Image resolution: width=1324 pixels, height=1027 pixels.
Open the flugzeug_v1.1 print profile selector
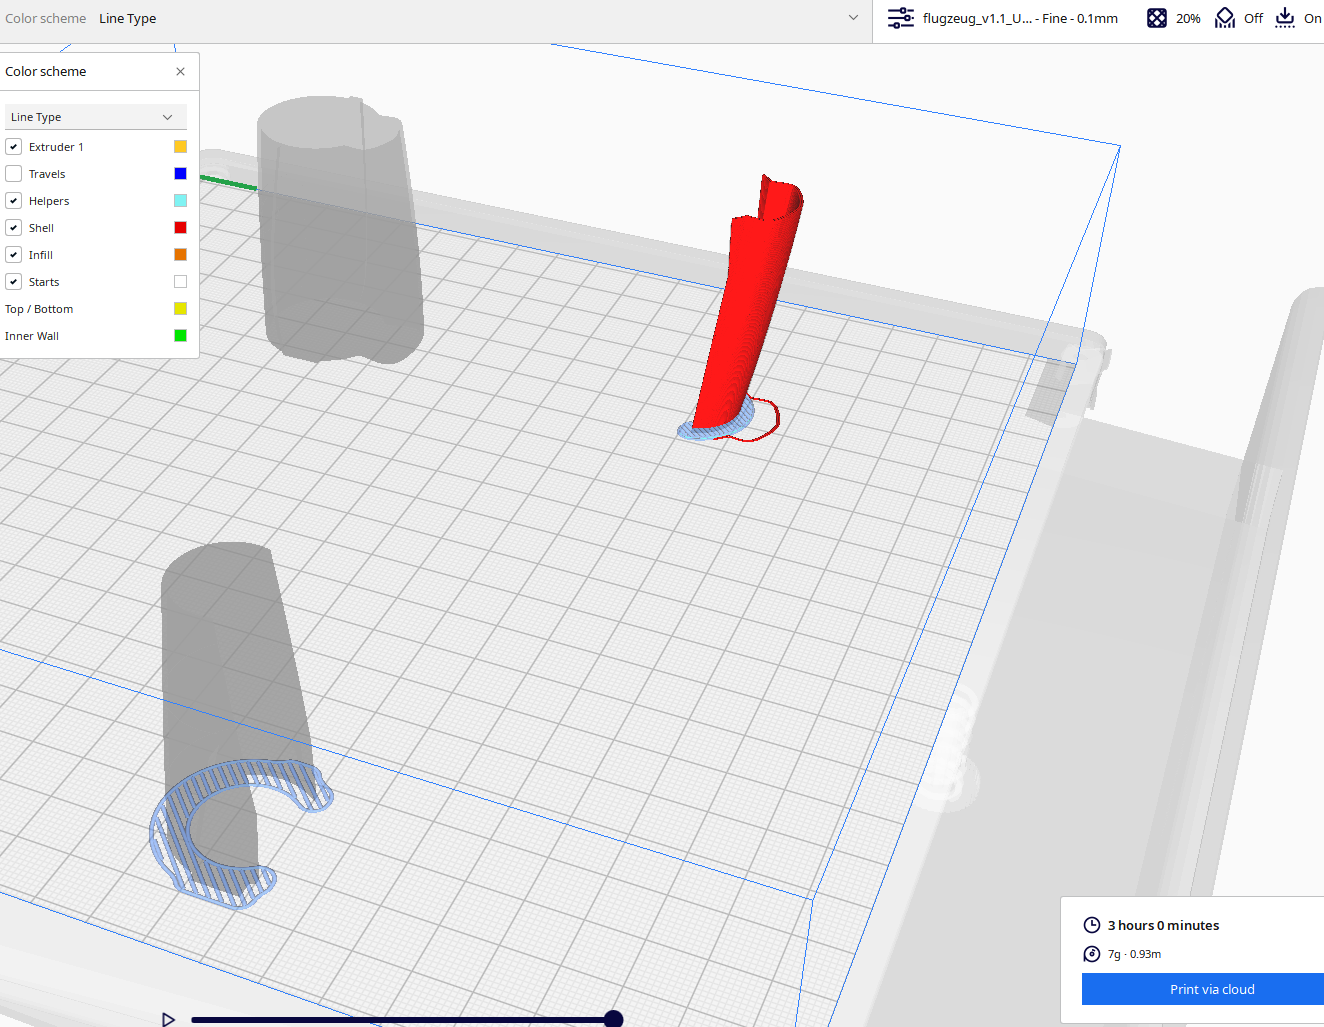click(x=1022, y=17)
